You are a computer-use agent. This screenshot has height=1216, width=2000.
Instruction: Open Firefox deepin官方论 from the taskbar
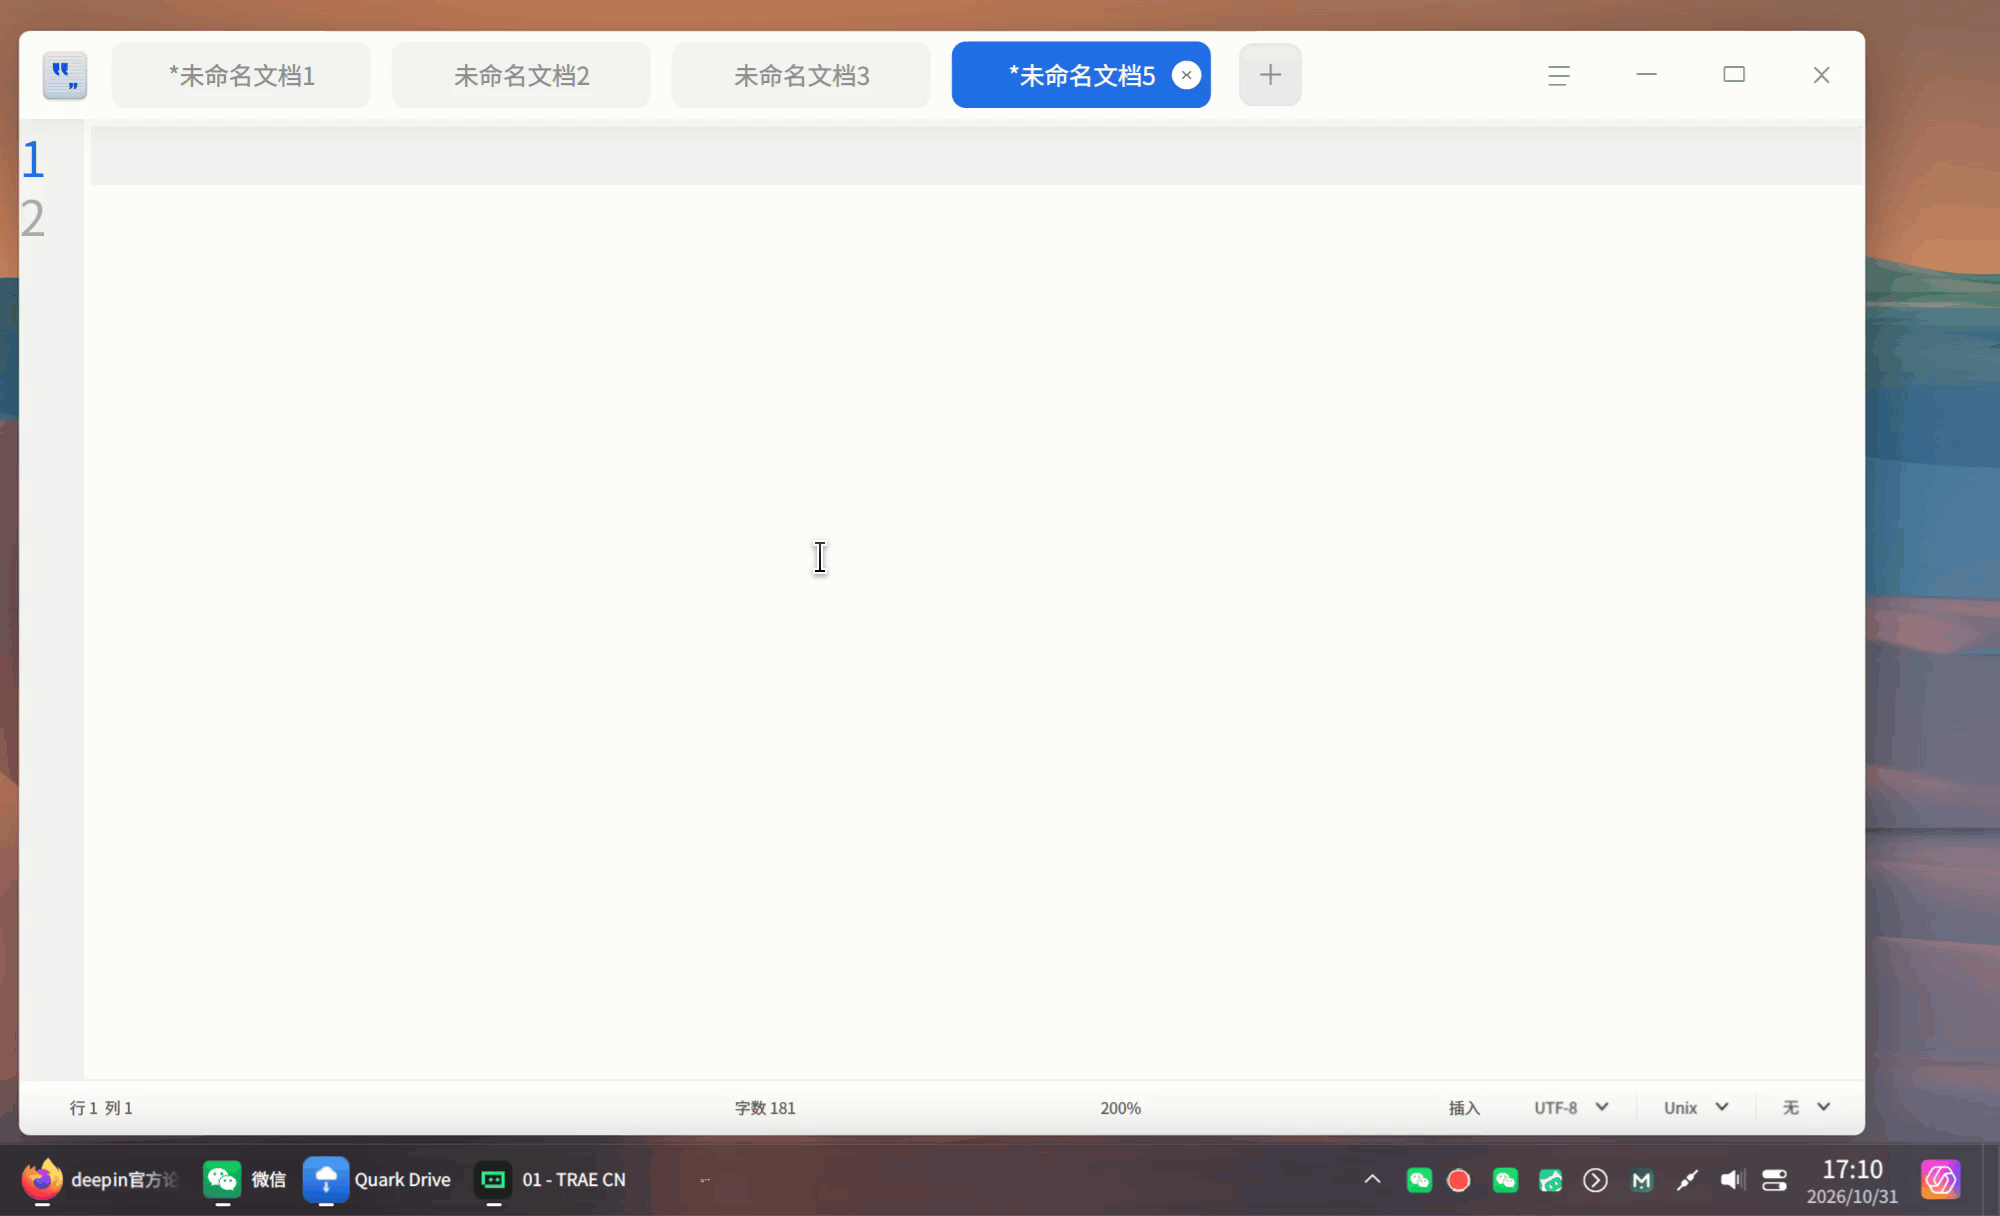coord(99,1180)
